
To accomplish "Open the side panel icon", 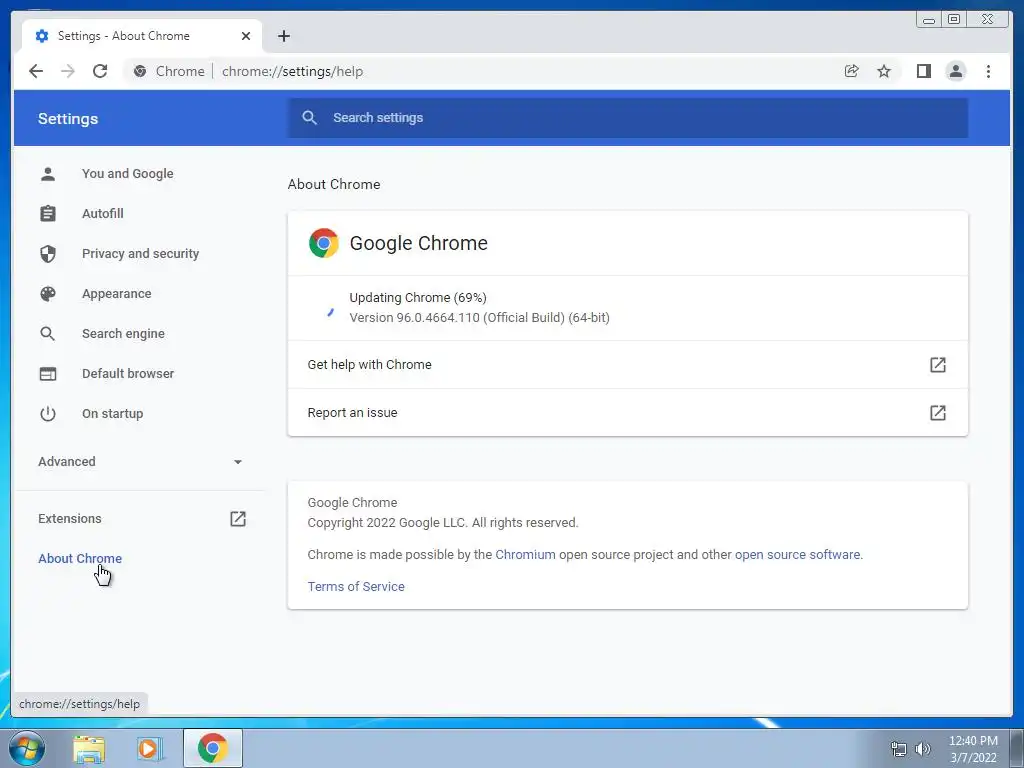I will [923, 71].
